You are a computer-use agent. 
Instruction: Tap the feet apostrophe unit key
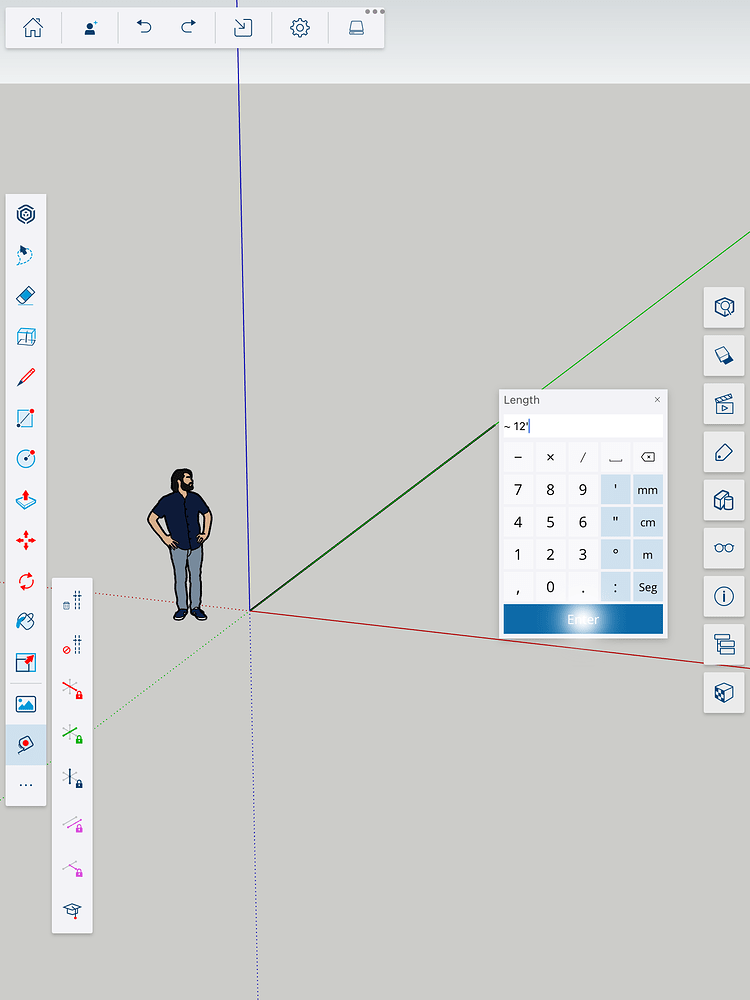(615, 490)
